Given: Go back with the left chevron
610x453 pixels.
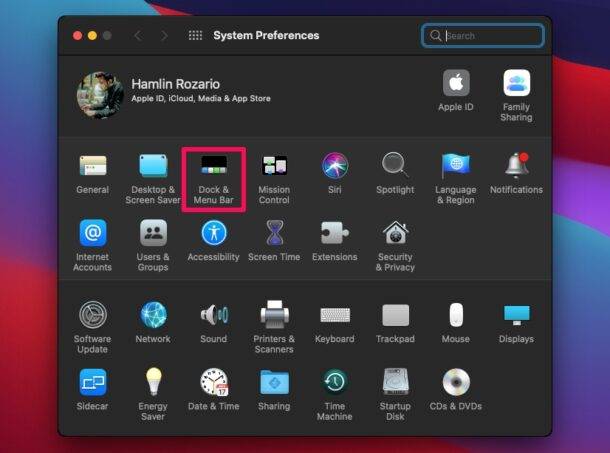Looking at the screenshot, I should [x=137, y=36].
